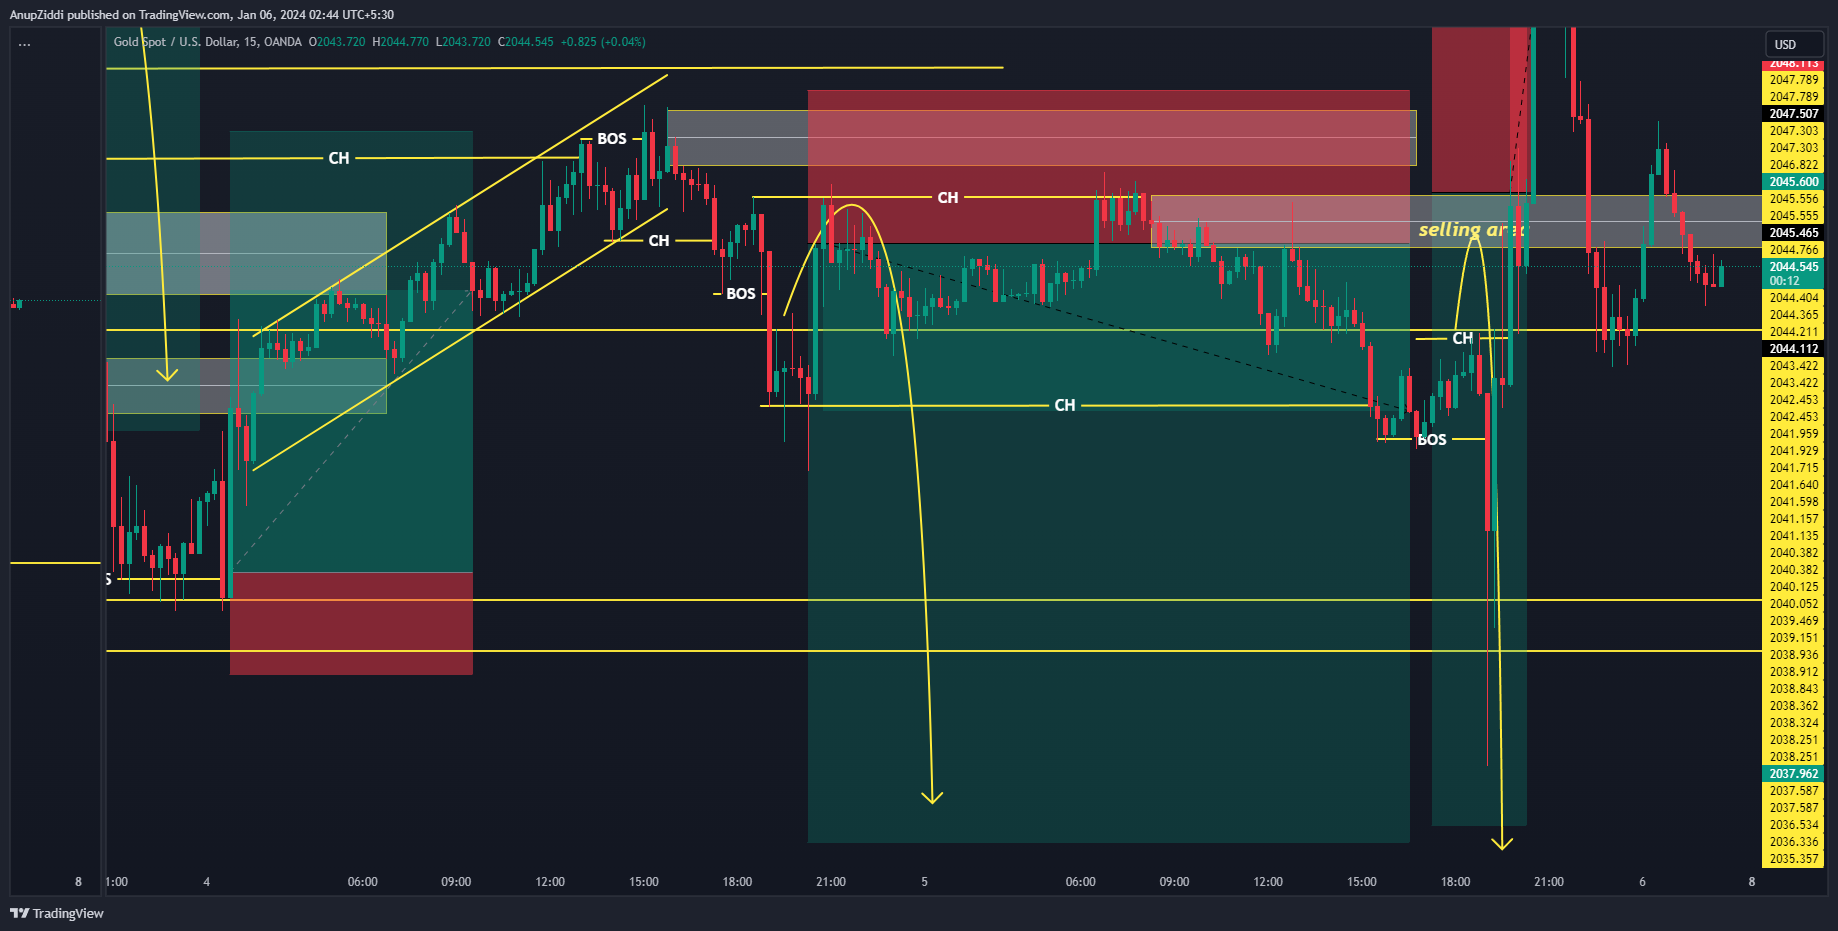Click the black price label 2045.465

click(1794, 233)
